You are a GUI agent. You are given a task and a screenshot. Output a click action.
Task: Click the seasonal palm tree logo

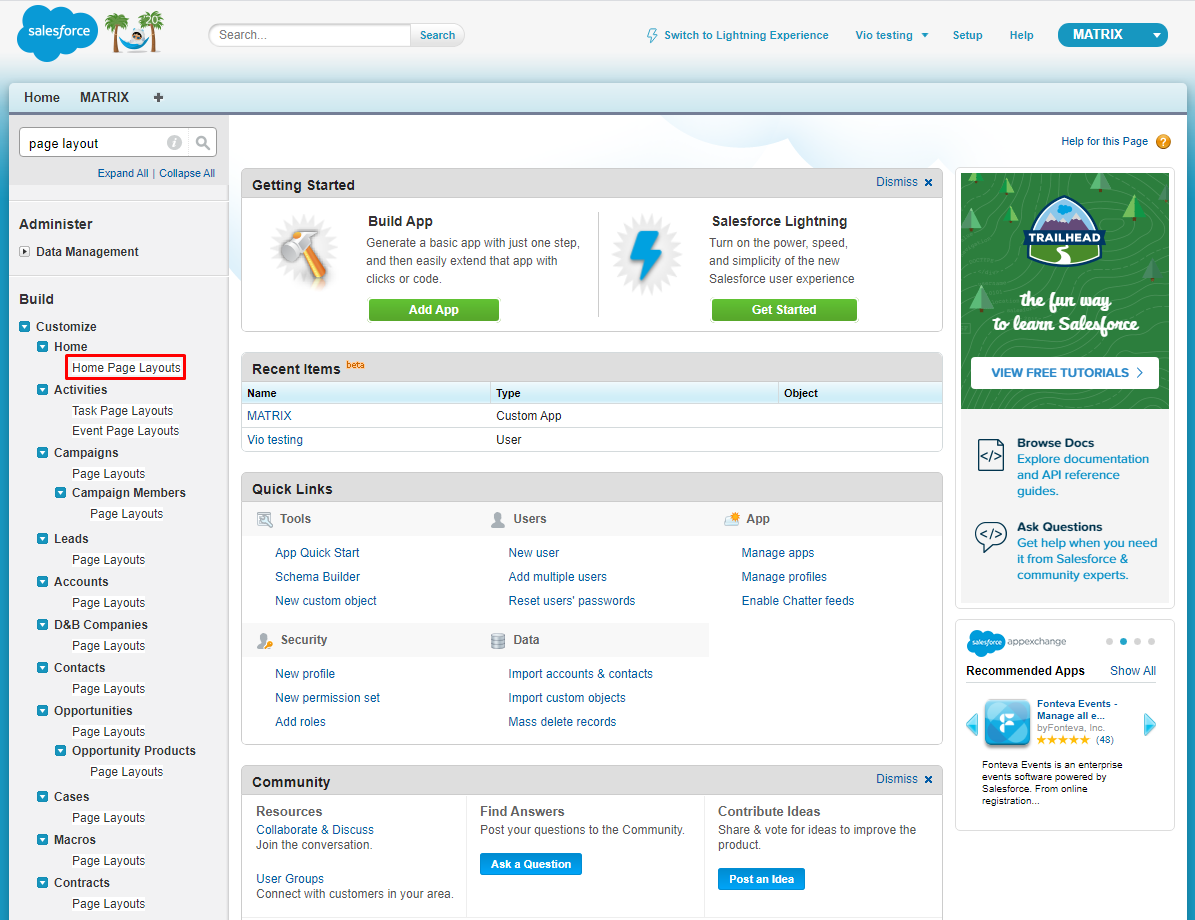[x=136, y=32]
